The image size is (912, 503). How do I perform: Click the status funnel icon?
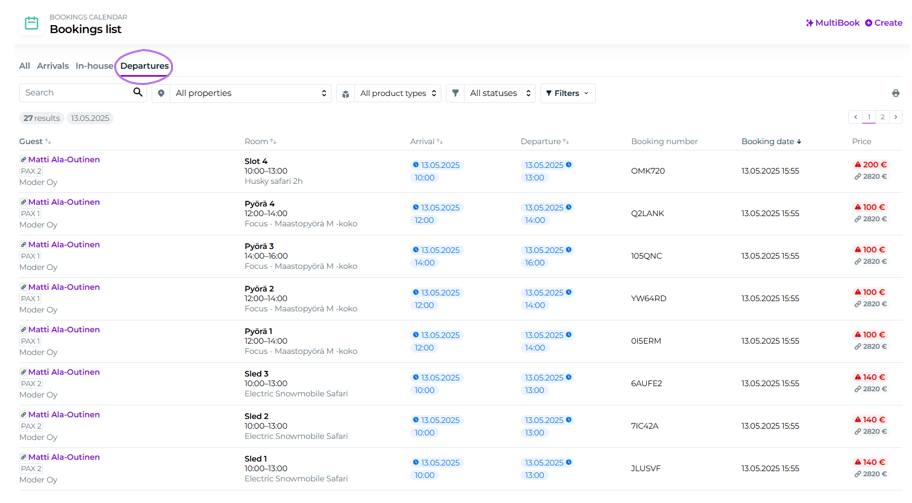tap(455, 93)
